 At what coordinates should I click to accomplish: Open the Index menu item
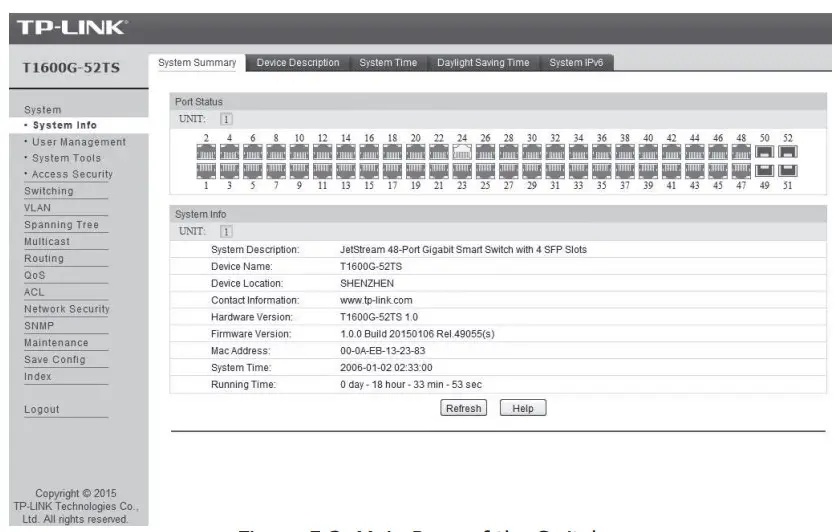click(38, 376)
